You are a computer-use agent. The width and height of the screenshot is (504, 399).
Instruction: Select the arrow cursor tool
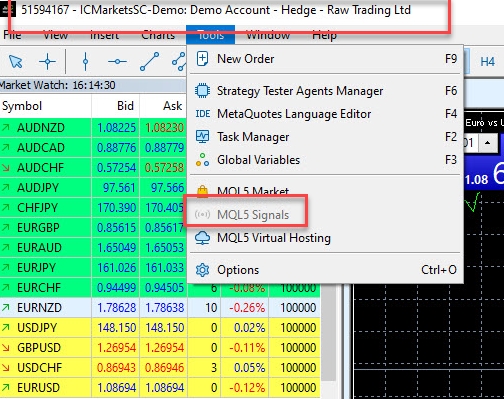click(x=16, y=62)
